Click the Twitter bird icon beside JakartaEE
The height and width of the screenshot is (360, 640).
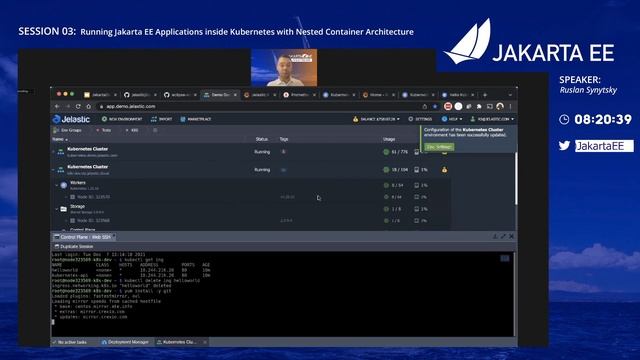[564, 146]
